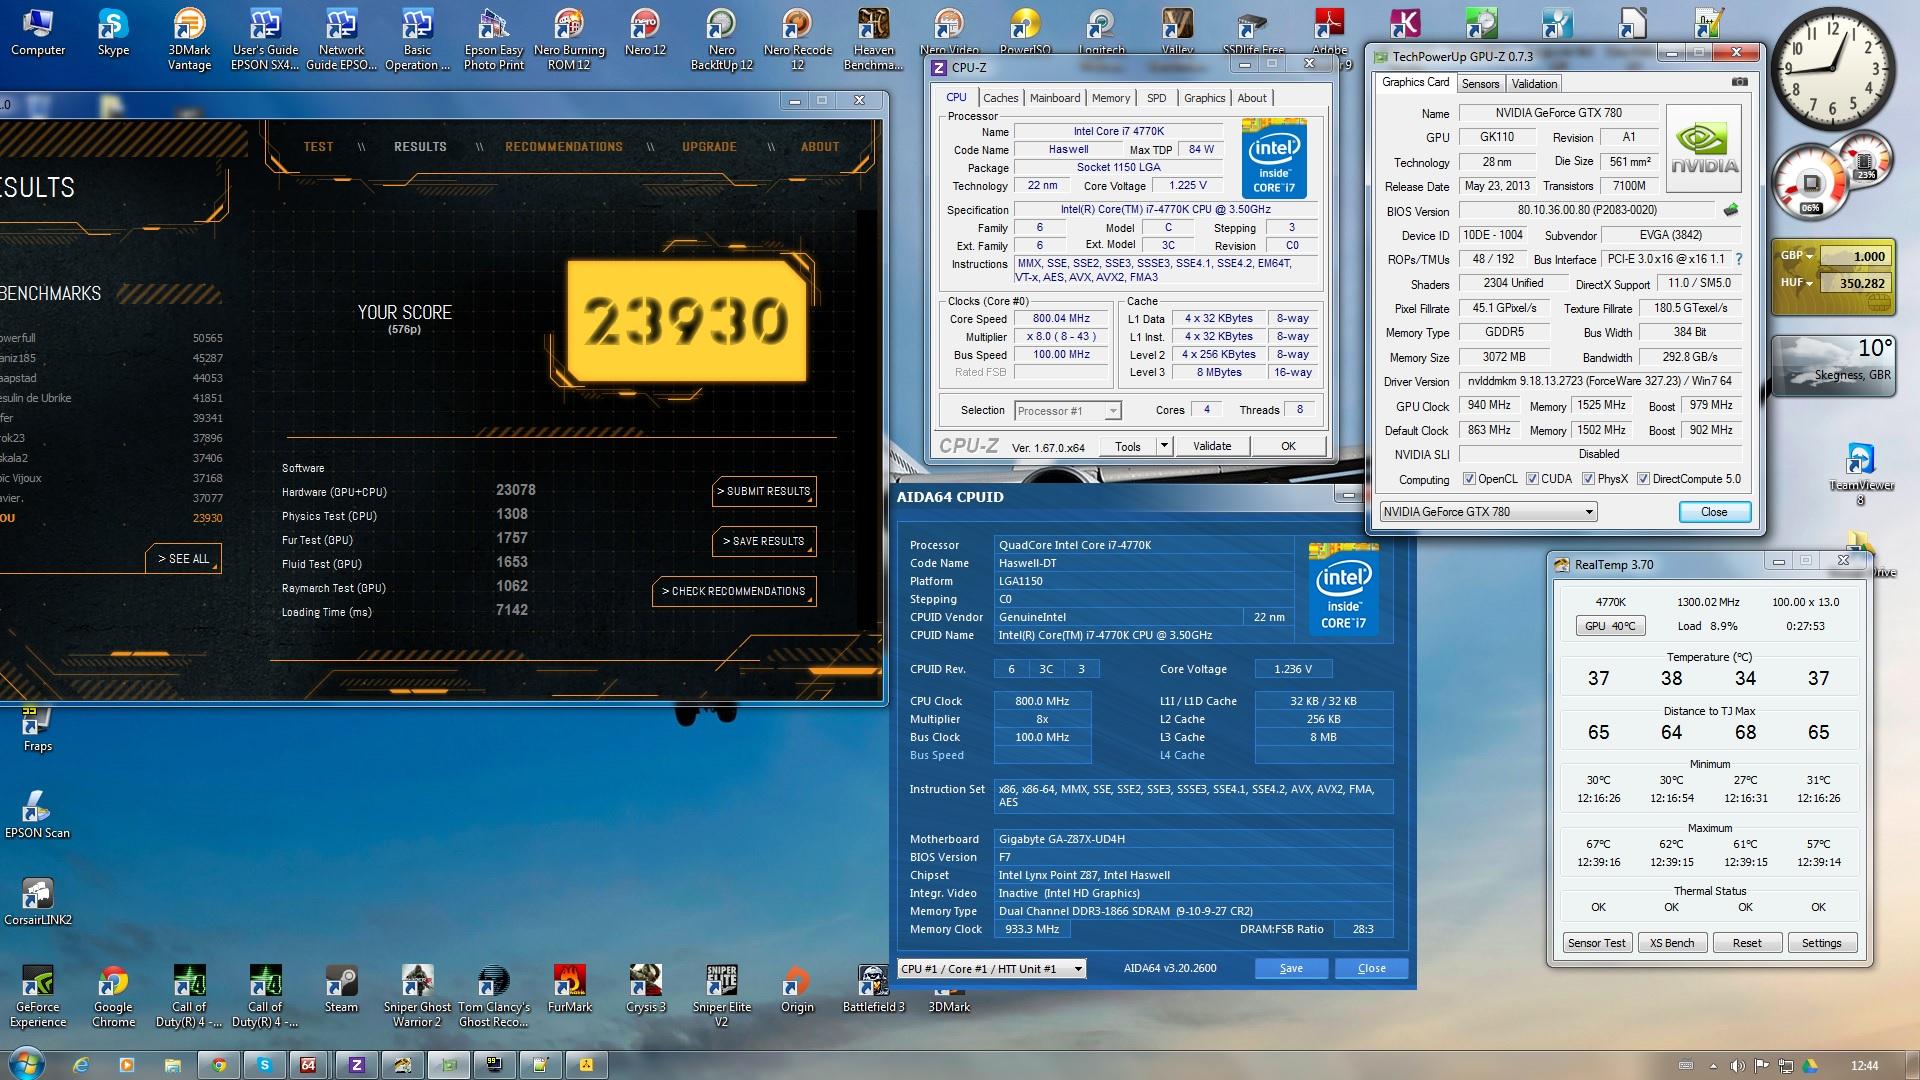Switch to the SPD tab in CPU-Z
1920x1080 pixels.
(1156, 98)
